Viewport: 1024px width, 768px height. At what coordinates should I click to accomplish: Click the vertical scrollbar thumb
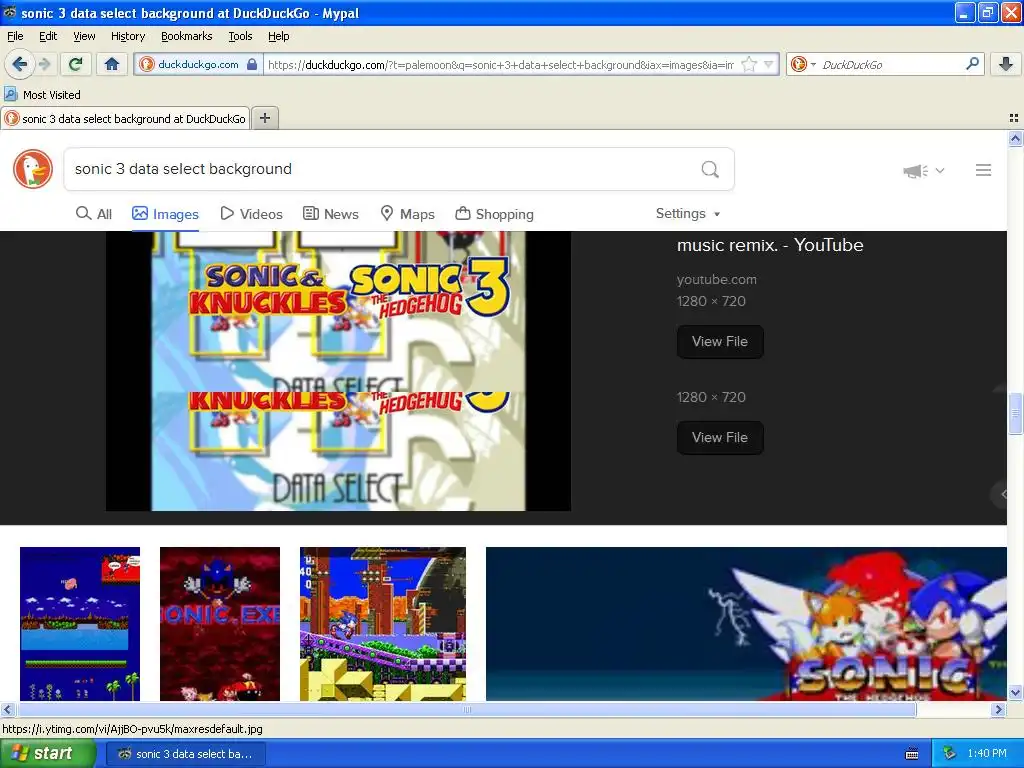(1015, 413)
